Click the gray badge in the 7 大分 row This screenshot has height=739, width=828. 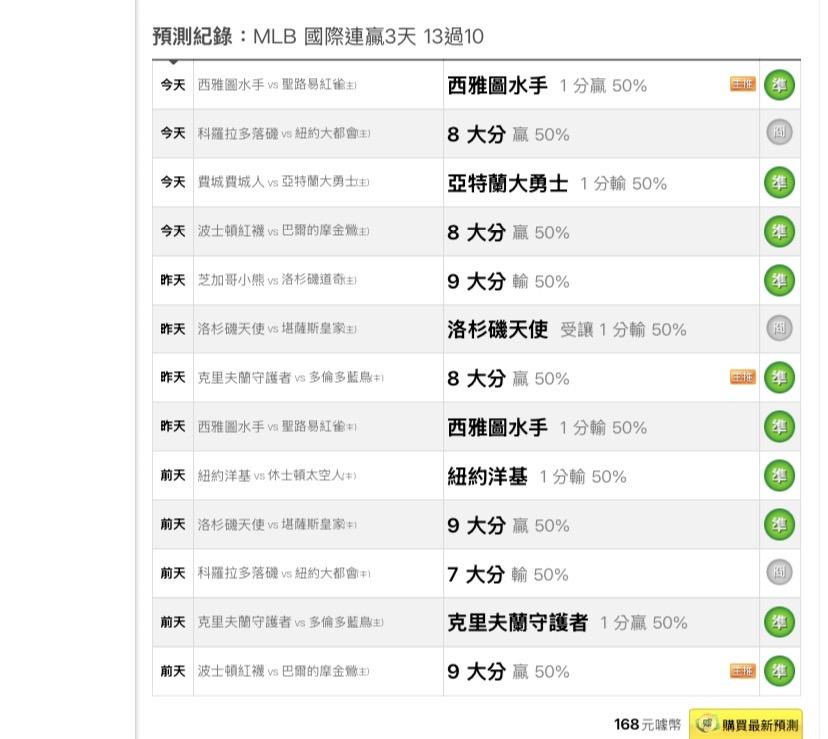pos(779,572)
